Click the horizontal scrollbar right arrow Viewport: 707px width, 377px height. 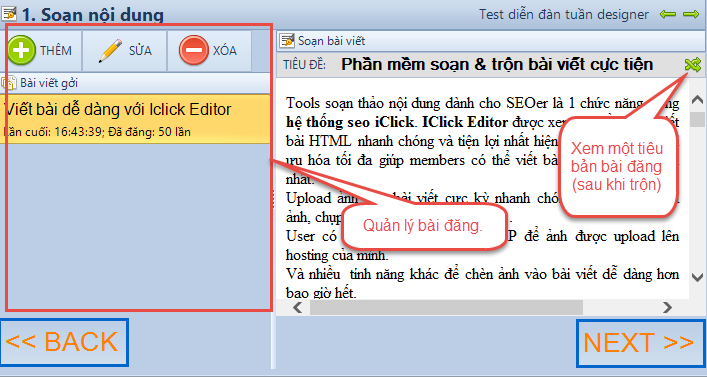[x=667, y=308]
